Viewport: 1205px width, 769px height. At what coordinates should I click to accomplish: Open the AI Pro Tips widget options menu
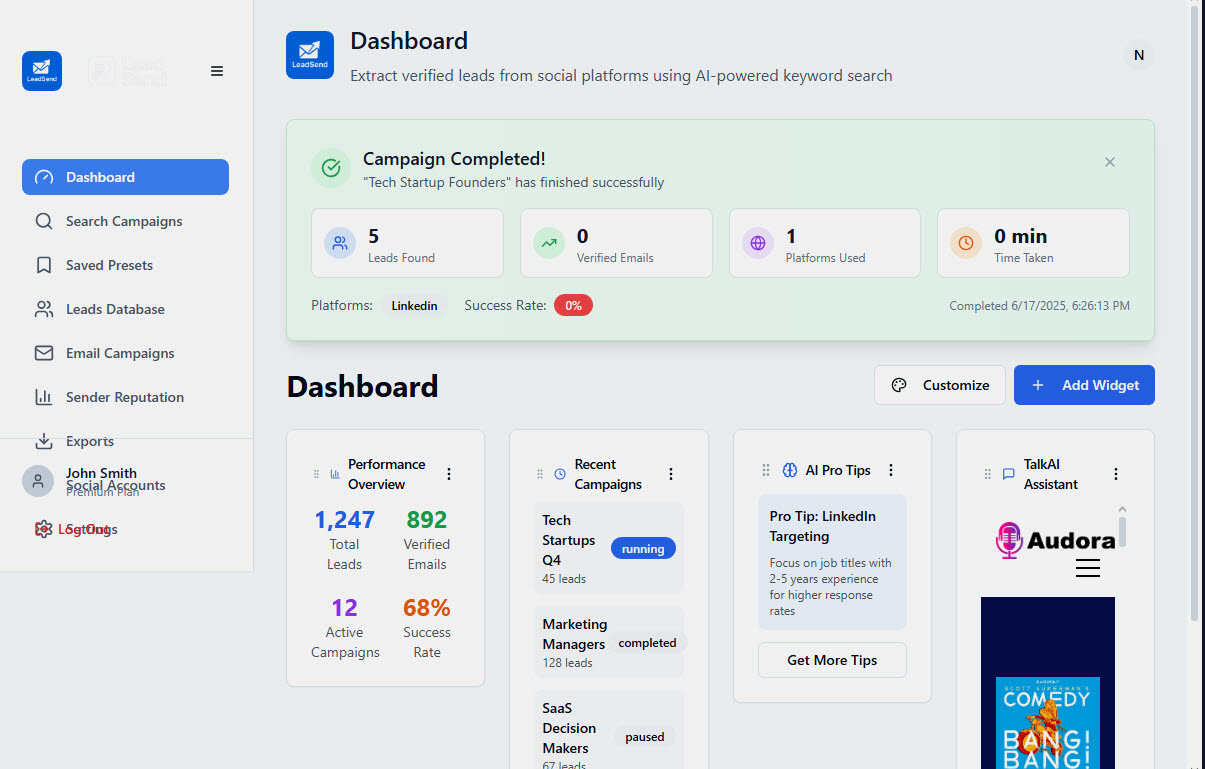pos(891,470)
